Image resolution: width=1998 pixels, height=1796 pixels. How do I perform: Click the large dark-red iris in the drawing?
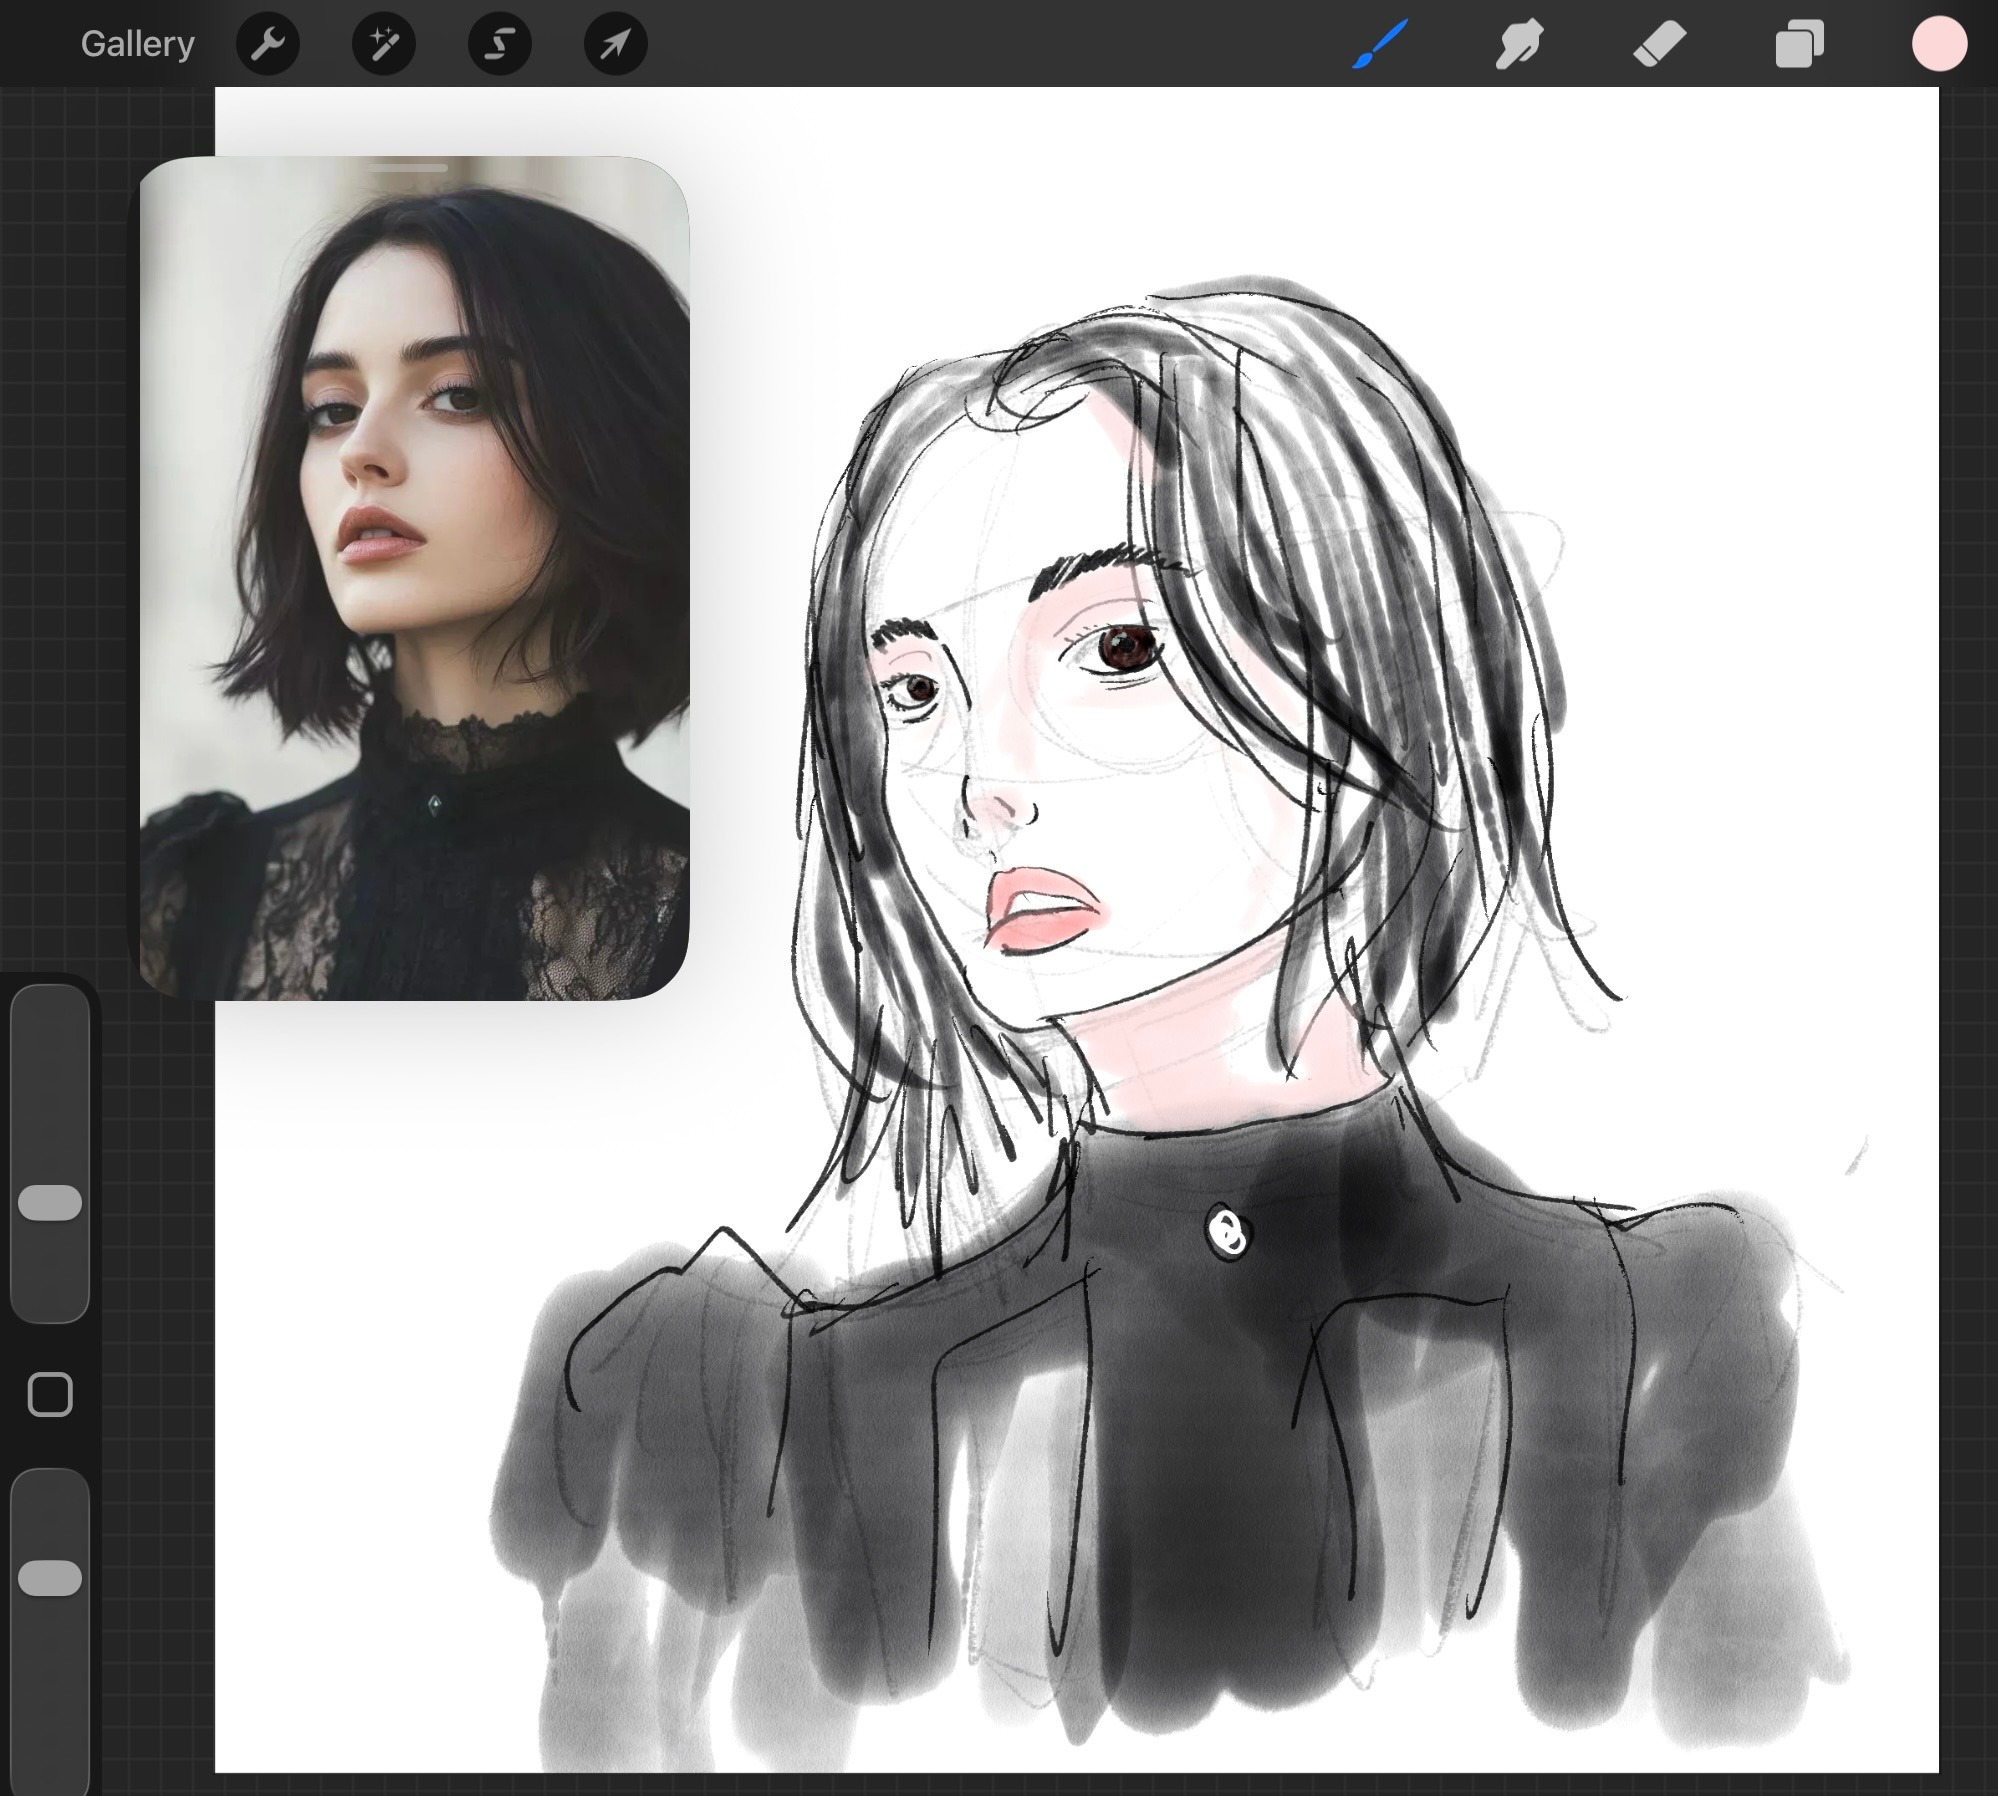coord(1127,648)
